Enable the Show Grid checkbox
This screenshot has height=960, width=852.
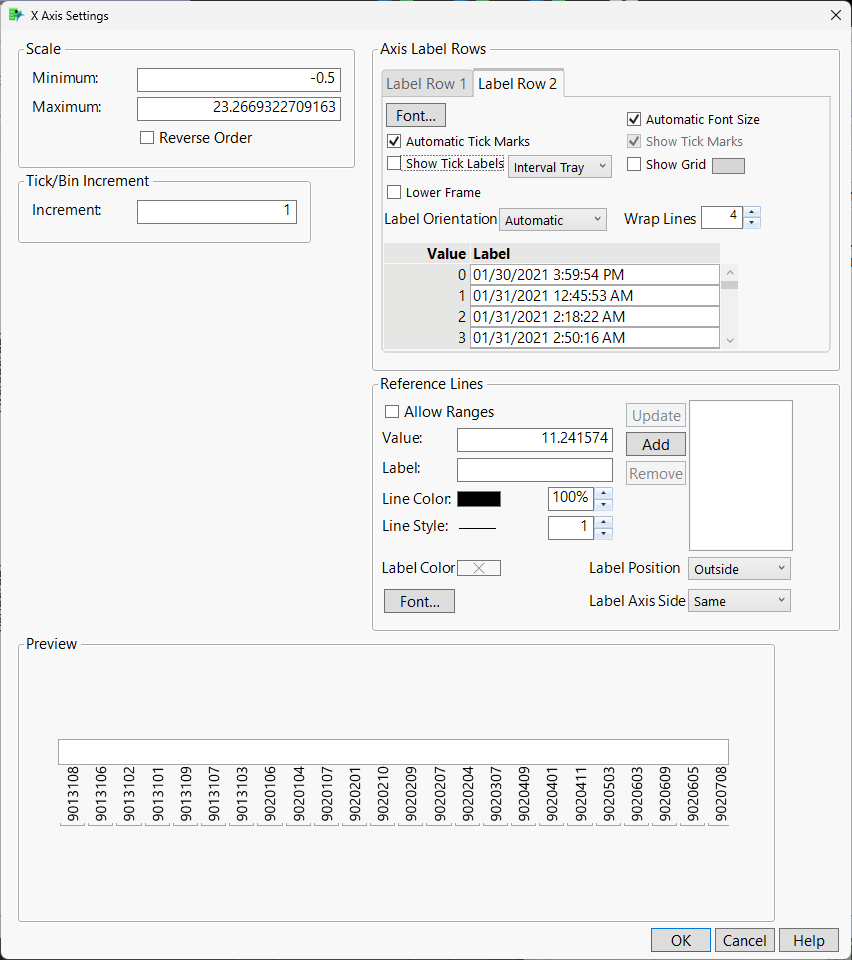(634, 164)
